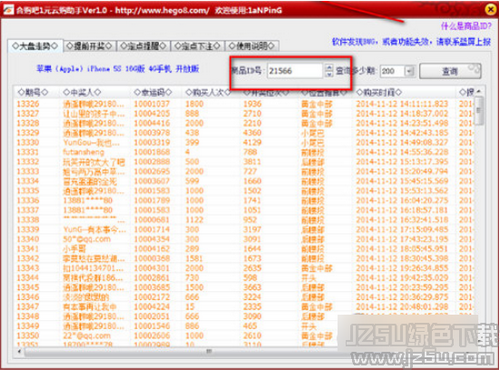This screenshot has height=370, width=500.
Task: Sort by the 期号 column header
Action: click(33, 92)
